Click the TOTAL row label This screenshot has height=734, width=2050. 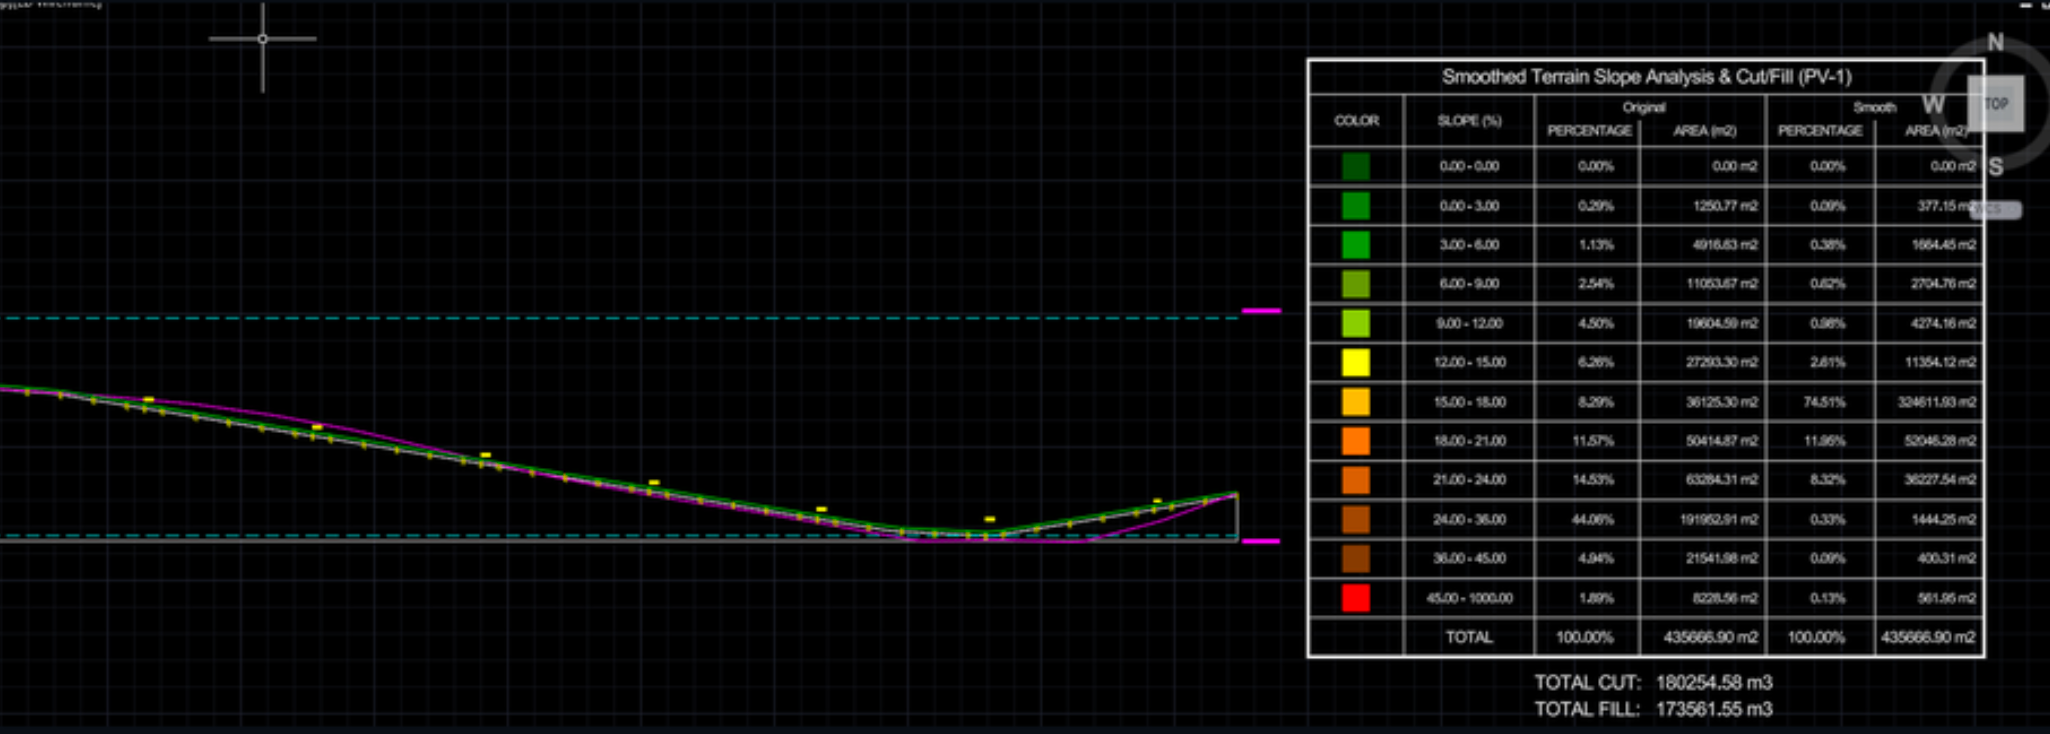point(1469,637)
